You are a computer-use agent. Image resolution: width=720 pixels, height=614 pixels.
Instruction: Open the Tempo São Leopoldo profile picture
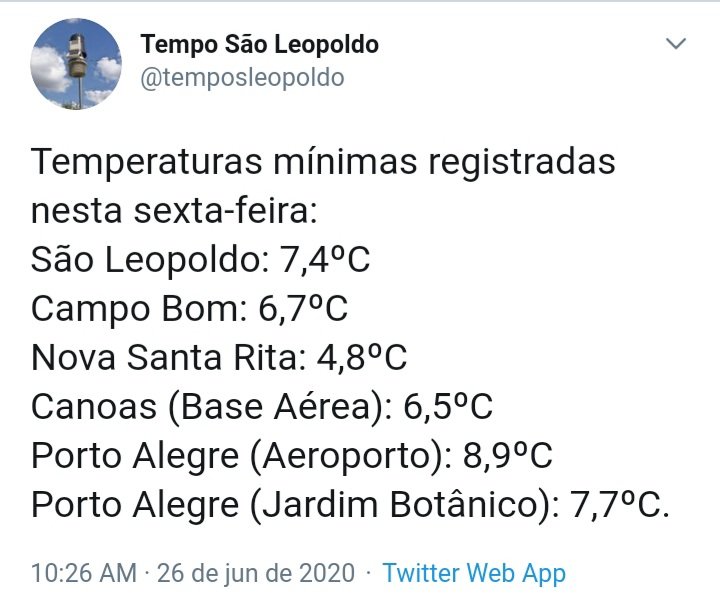[x=76, y=64]
